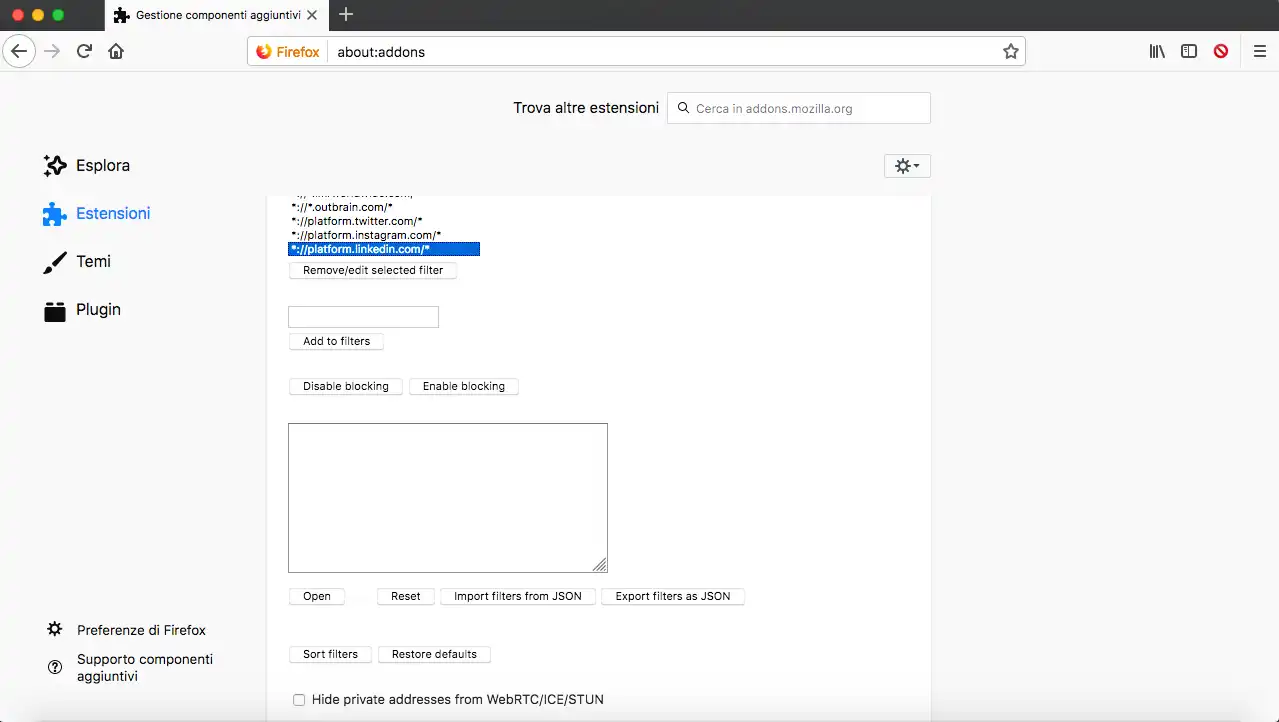Screen dimensions: 1279x722
Task: Click the Temi brush icon
Action: click(55, 262)
